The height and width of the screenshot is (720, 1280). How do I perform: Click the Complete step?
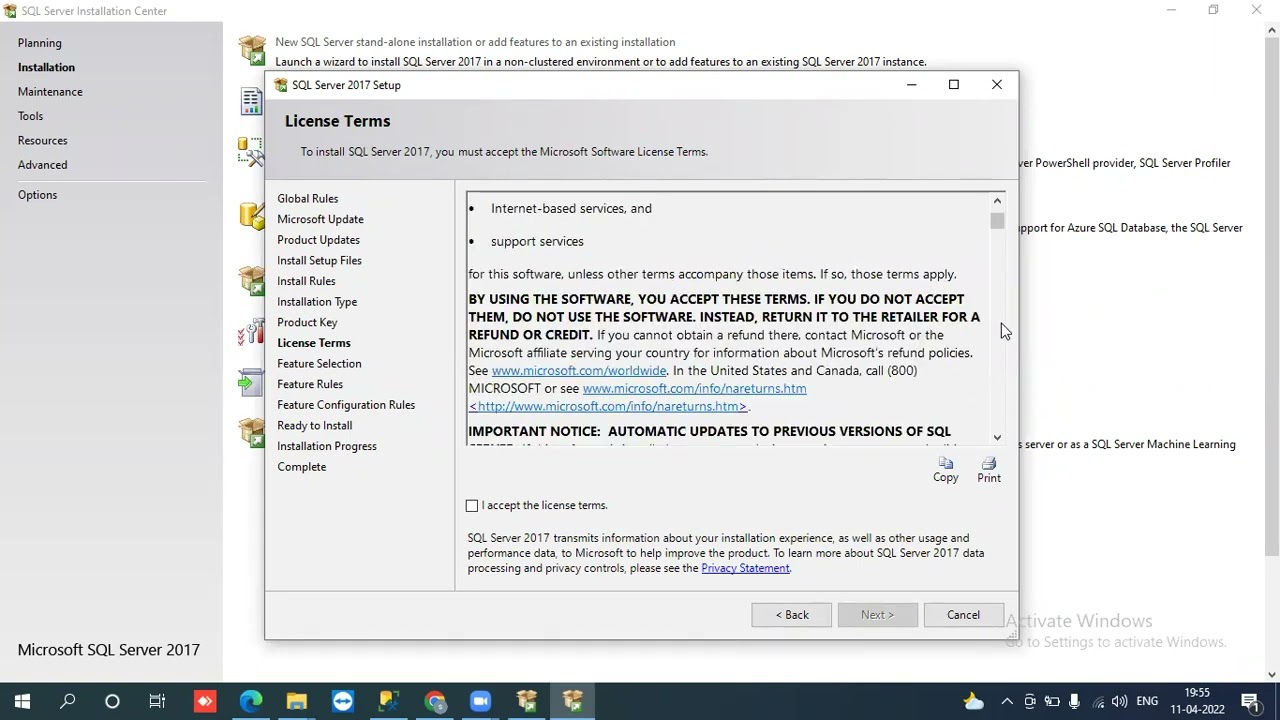pyautogui.click(x=301, y=467)
